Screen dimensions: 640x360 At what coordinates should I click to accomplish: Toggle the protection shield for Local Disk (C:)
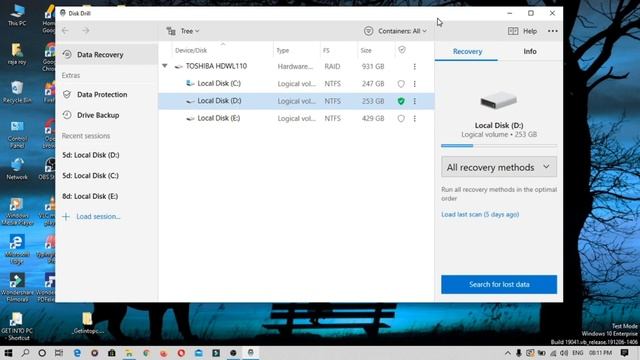pyautogui.click(x=401, y=84)
